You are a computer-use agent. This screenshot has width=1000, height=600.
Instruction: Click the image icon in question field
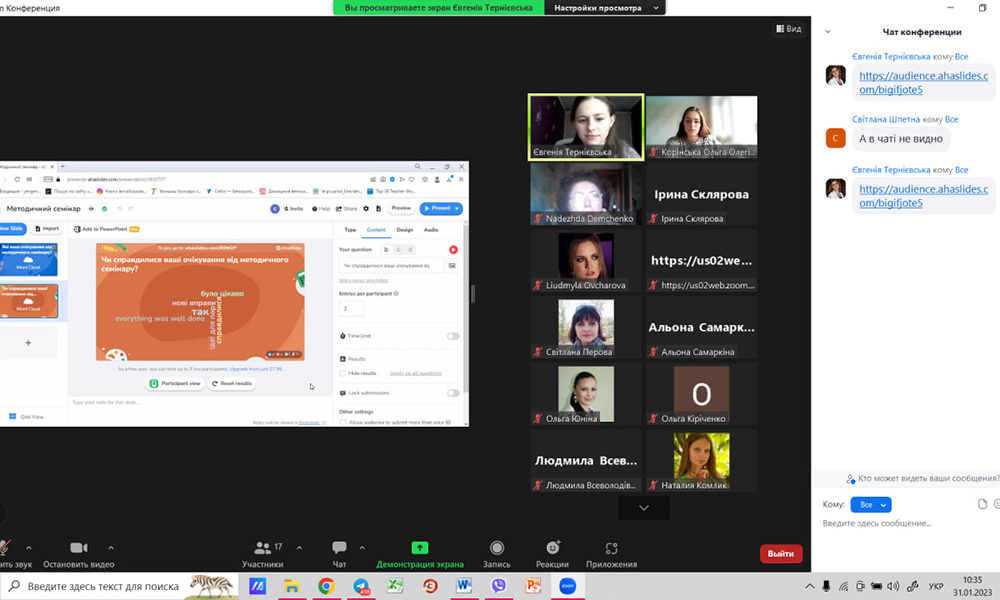452,265
